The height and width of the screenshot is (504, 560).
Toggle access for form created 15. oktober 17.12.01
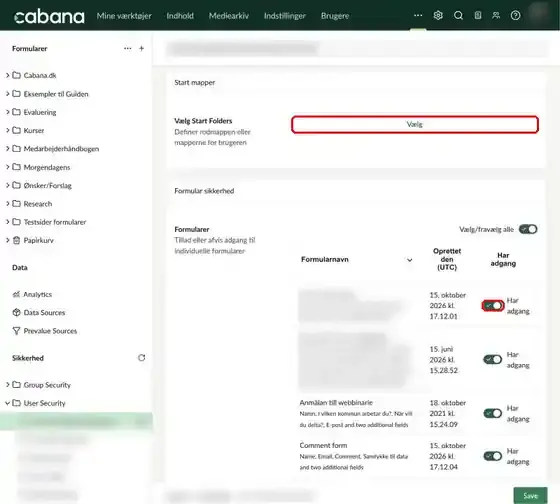coord(493,305)
